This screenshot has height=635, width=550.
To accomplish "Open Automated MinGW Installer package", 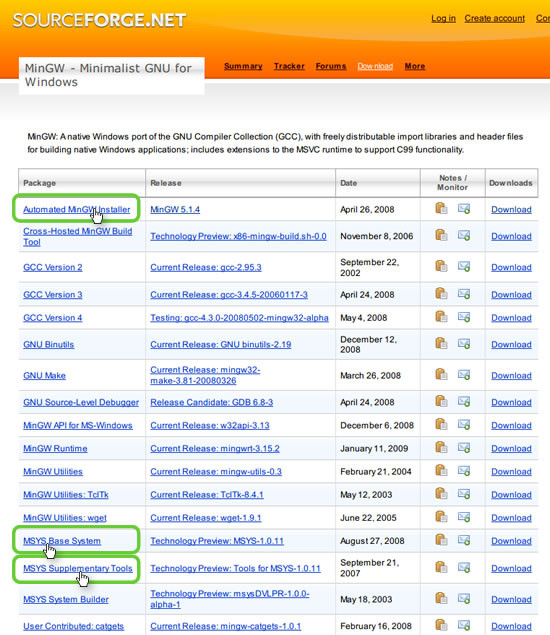I will 77,209.
